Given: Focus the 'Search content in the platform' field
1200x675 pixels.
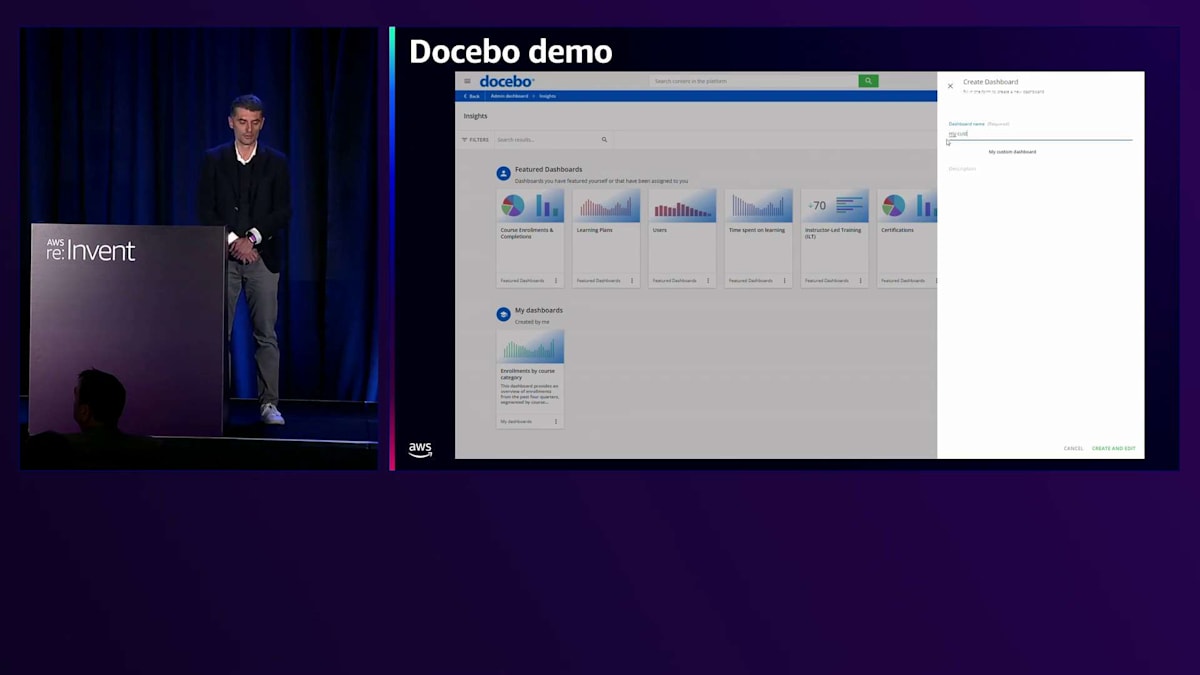Looking at the screenshot, I should click(x=753, y=81).
